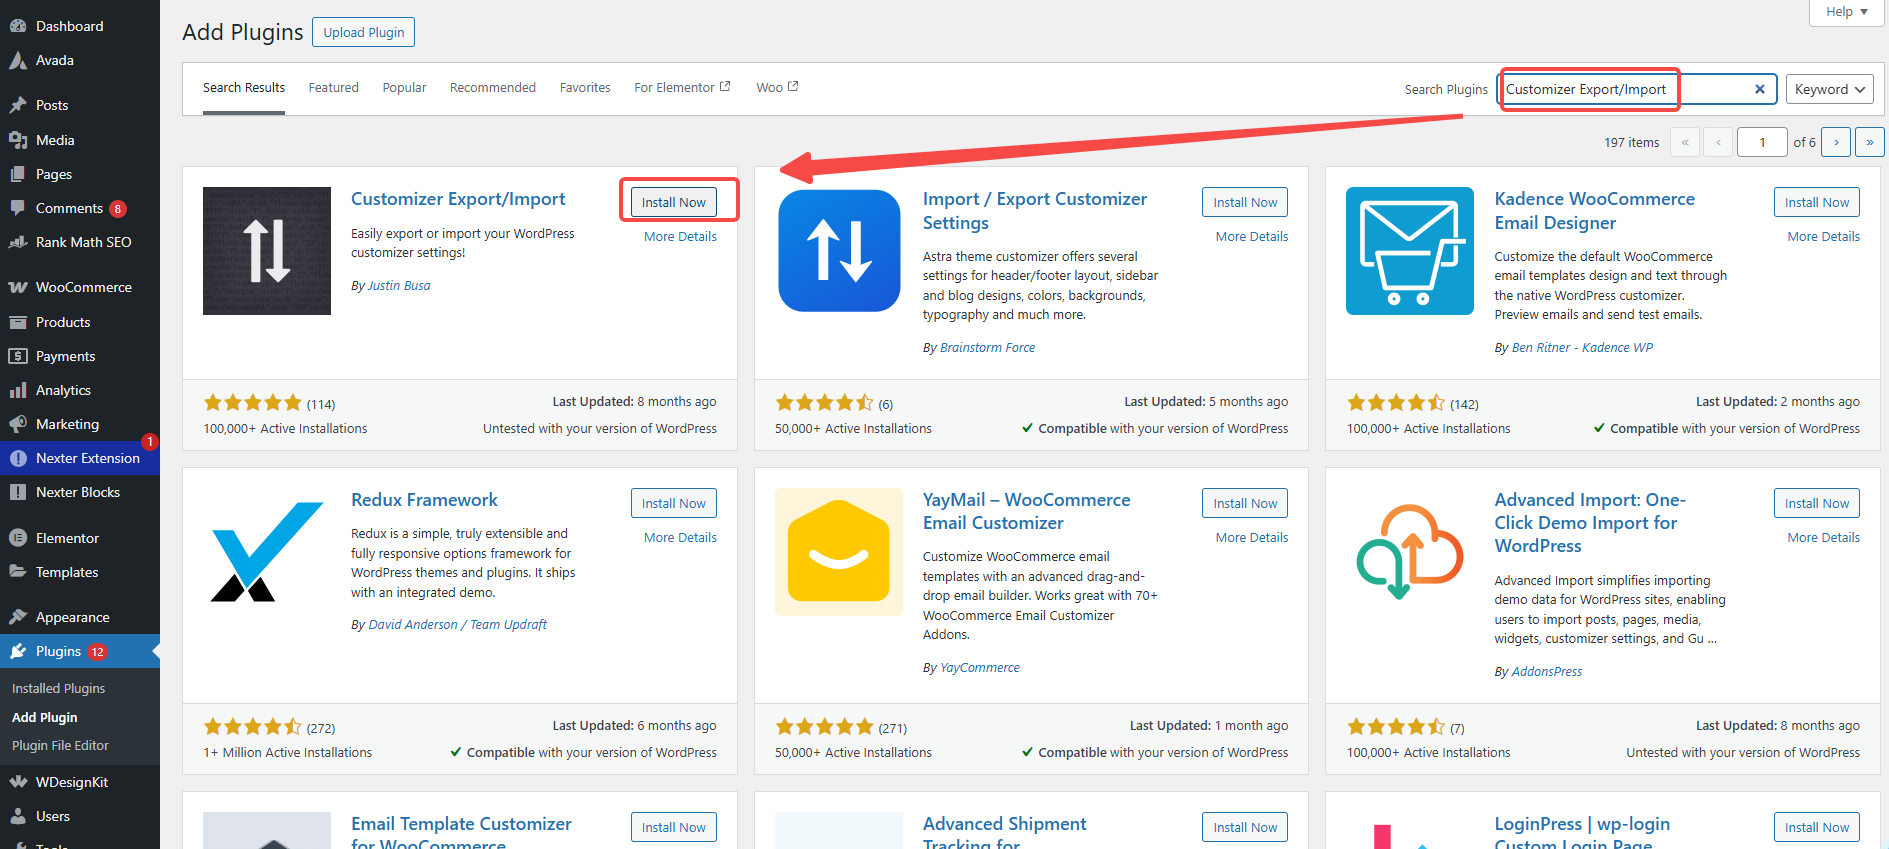Screen dimensions: 1889x849
Task: Open More Details for Redux Framework
Action: click(680, 538)
